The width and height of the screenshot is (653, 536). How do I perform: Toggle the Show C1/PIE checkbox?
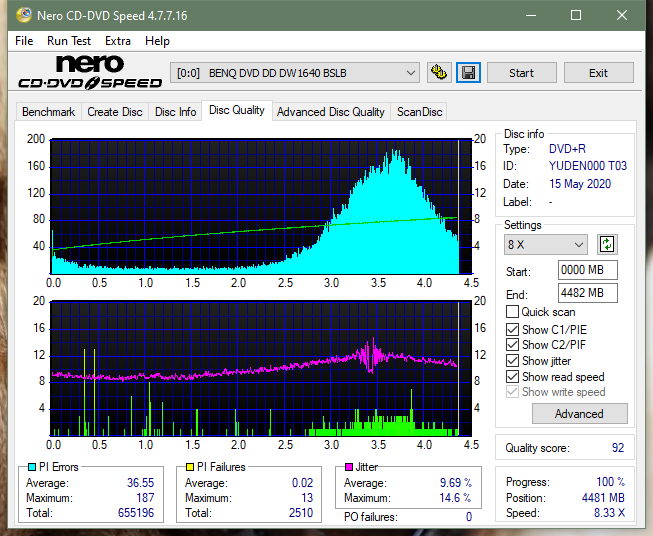pos(512,329)
